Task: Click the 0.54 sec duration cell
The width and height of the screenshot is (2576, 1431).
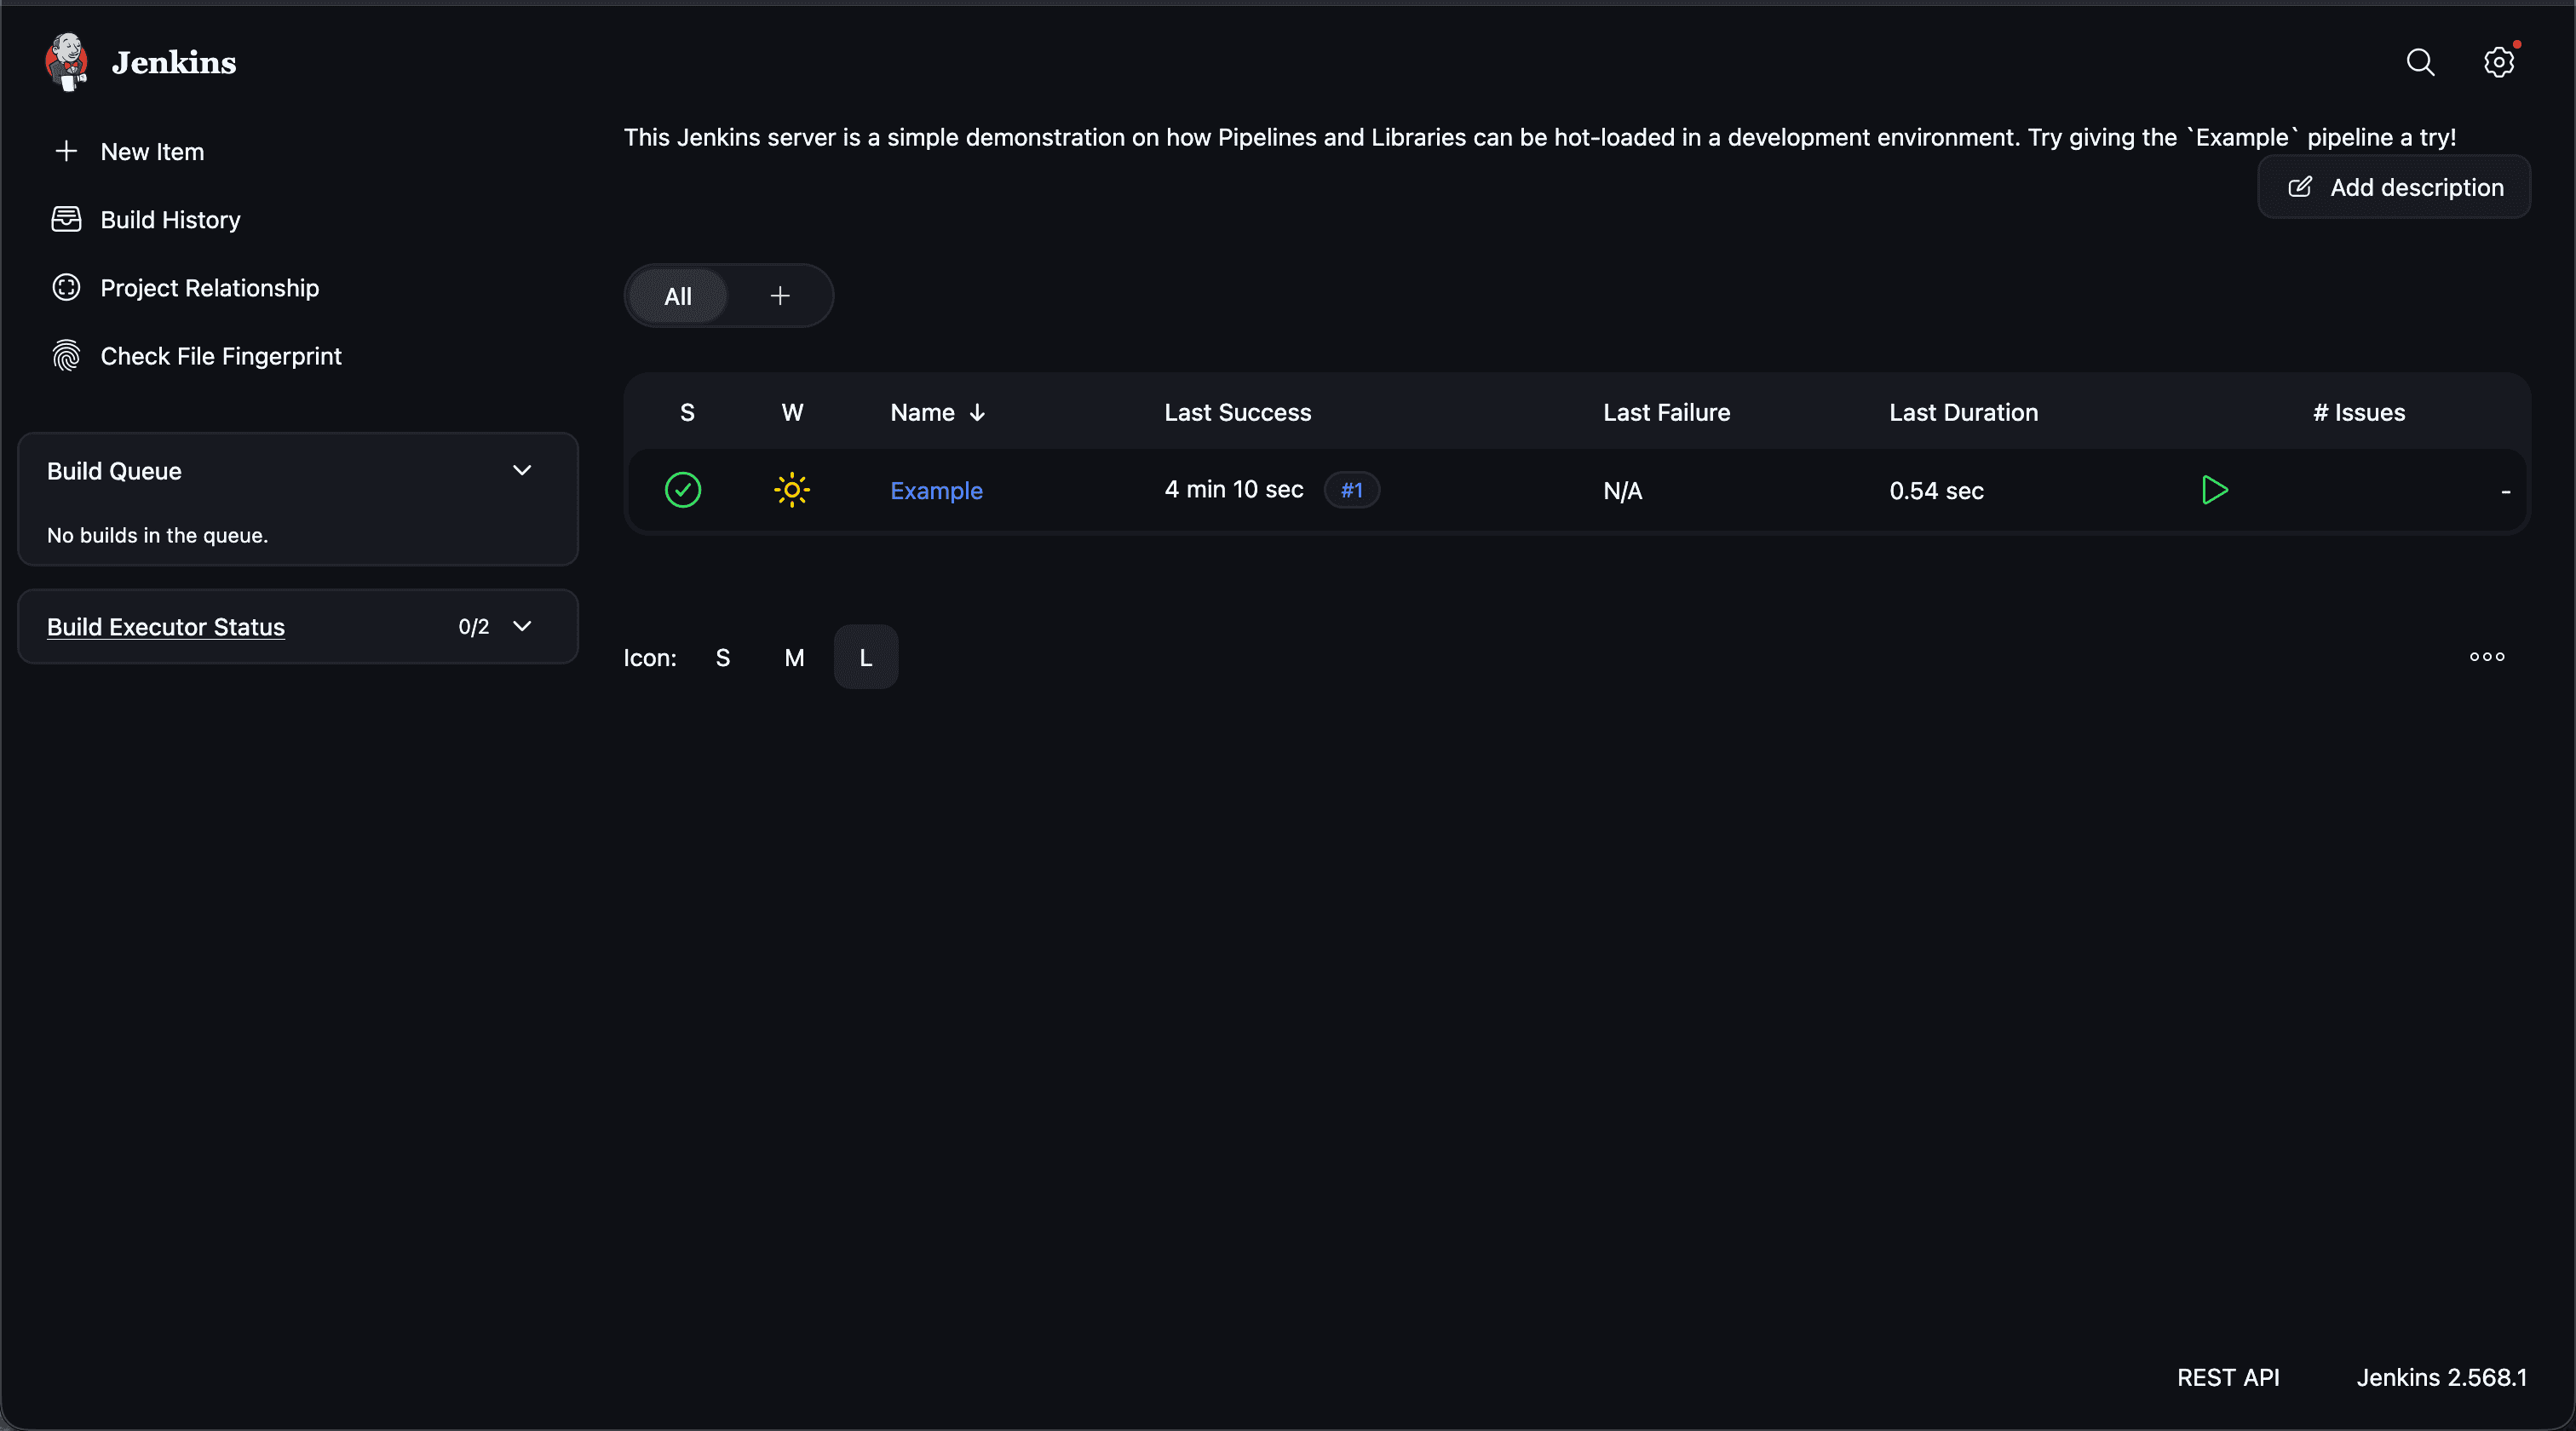Action: (1936, 491)
